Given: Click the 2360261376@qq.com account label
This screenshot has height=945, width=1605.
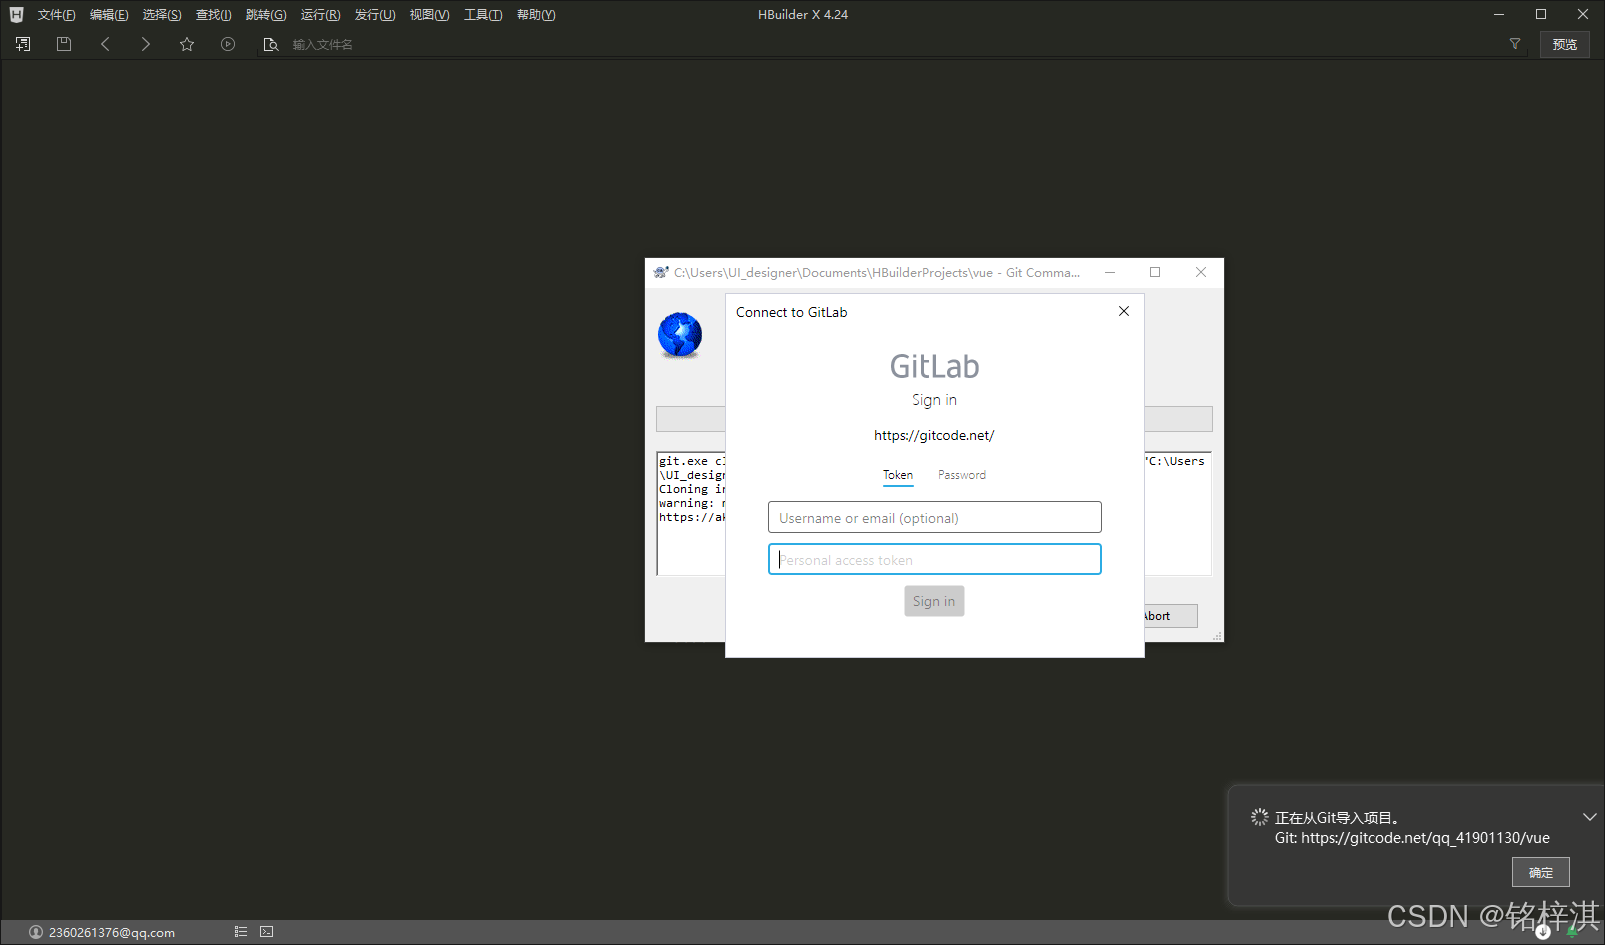Looking at the screenshot, I should [x=112, y=932].
